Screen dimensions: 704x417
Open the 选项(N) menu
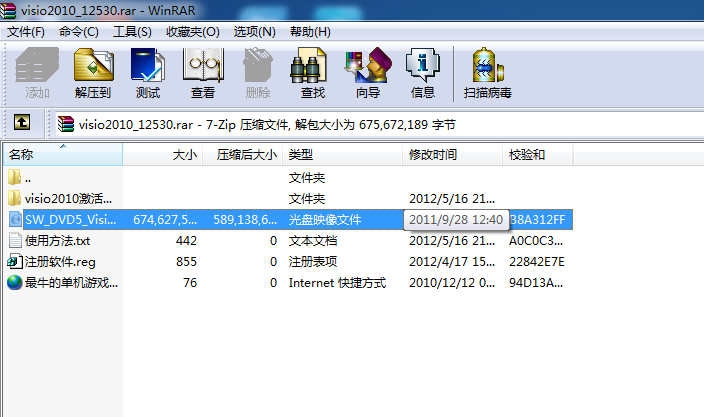[x=254, y=32]
